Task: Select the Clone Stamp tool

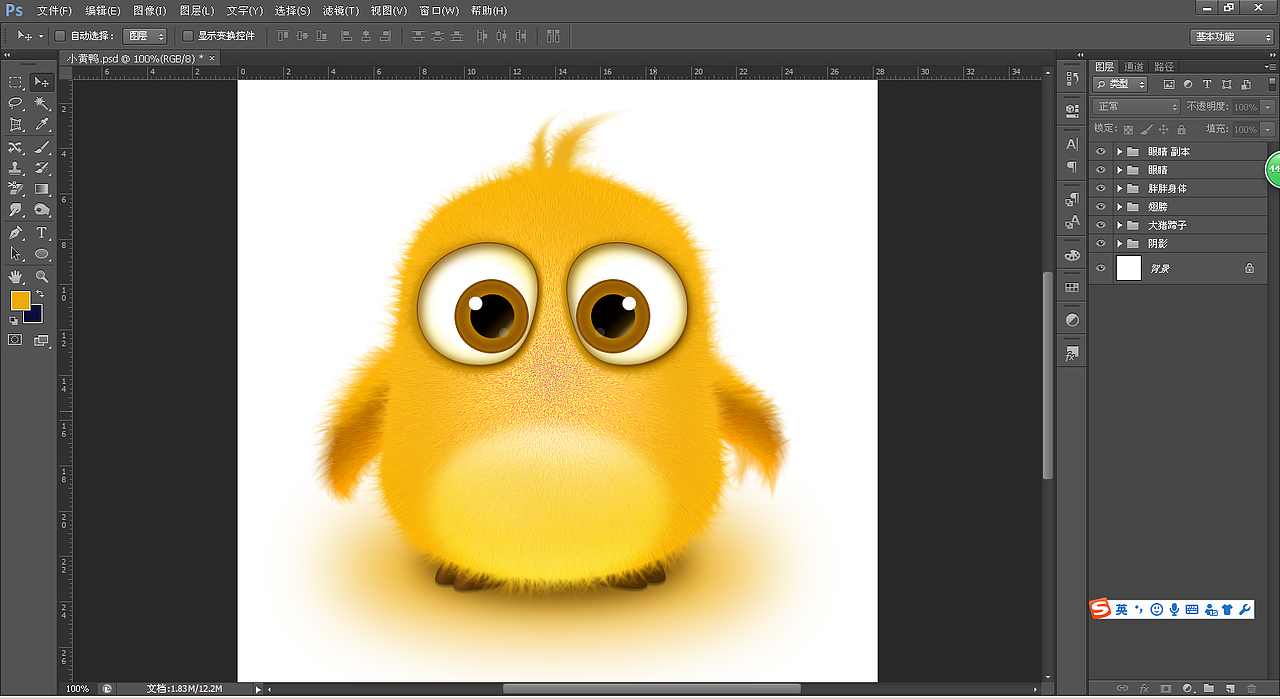Action: [16, 168]
